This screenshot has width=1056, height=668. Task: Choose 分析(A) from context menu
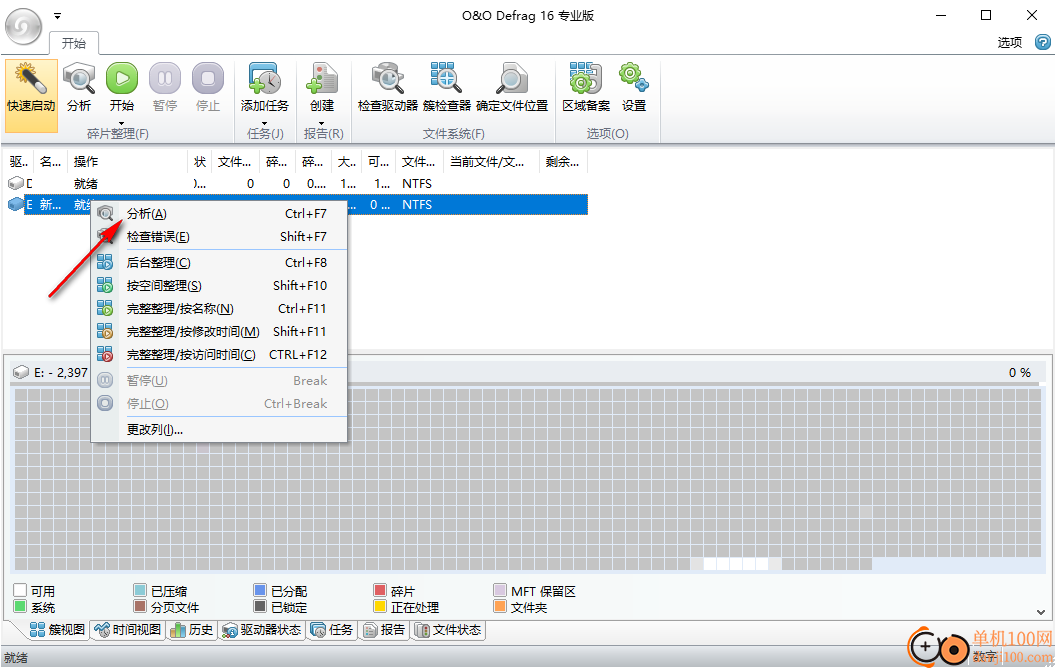tap(219, 213)
